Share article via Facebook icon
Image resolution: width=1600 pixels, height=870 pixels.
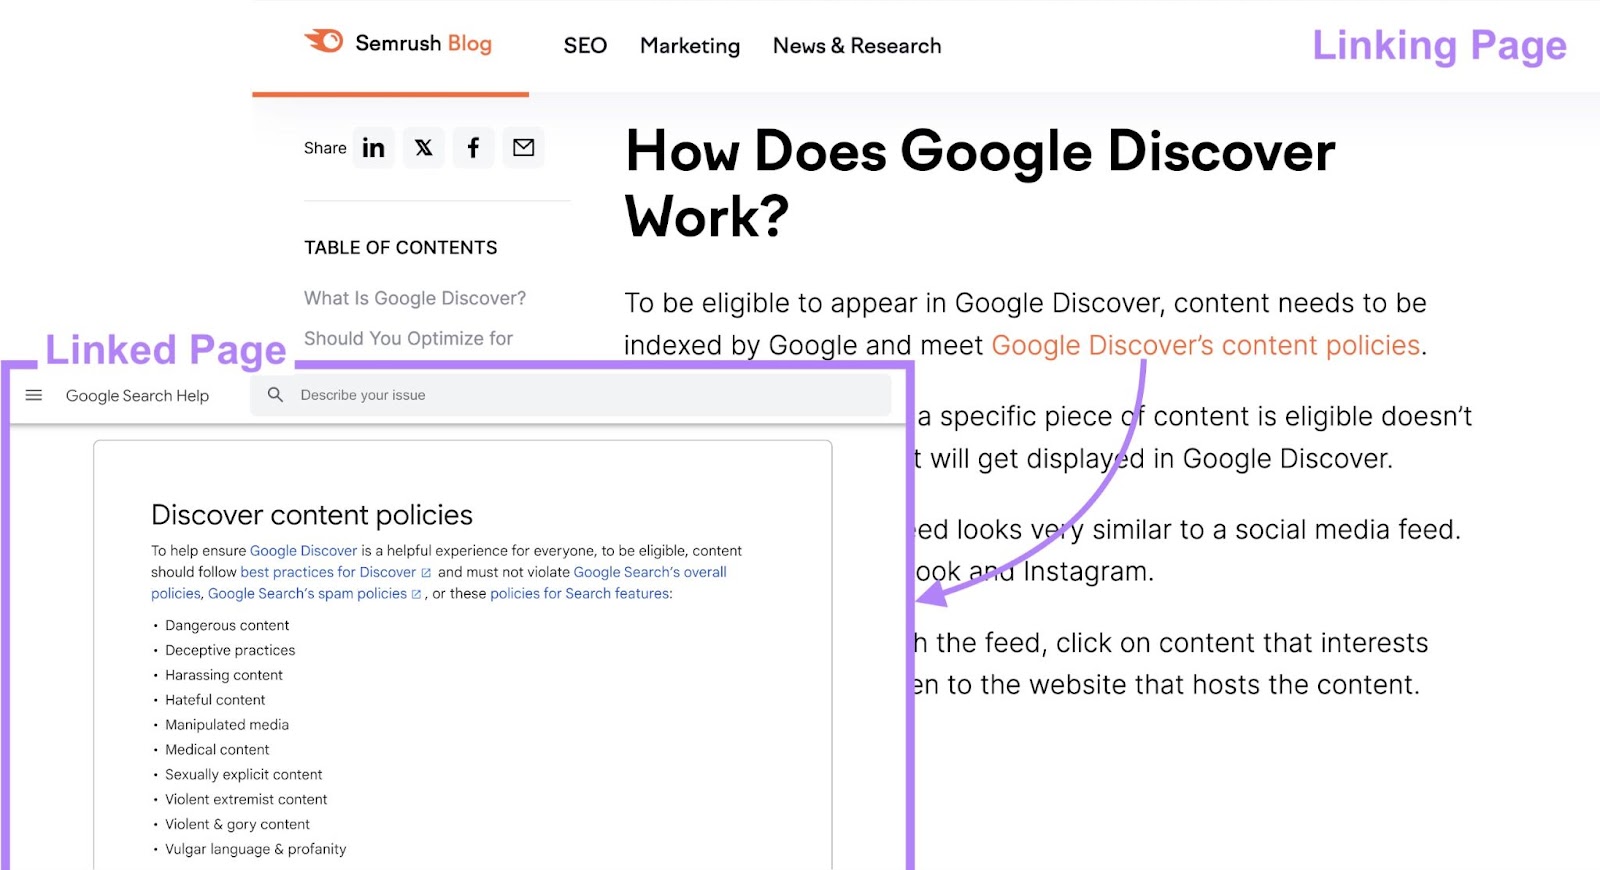pos(473,148)
